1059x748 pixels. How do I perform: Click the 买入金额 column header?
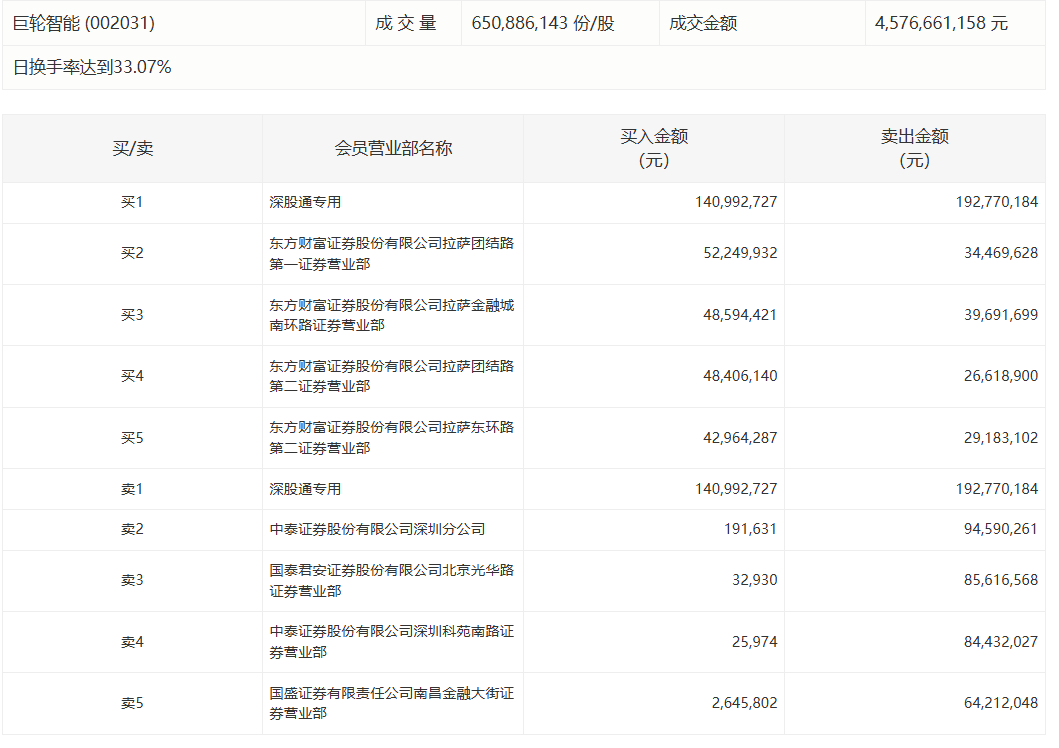(653, 148)
